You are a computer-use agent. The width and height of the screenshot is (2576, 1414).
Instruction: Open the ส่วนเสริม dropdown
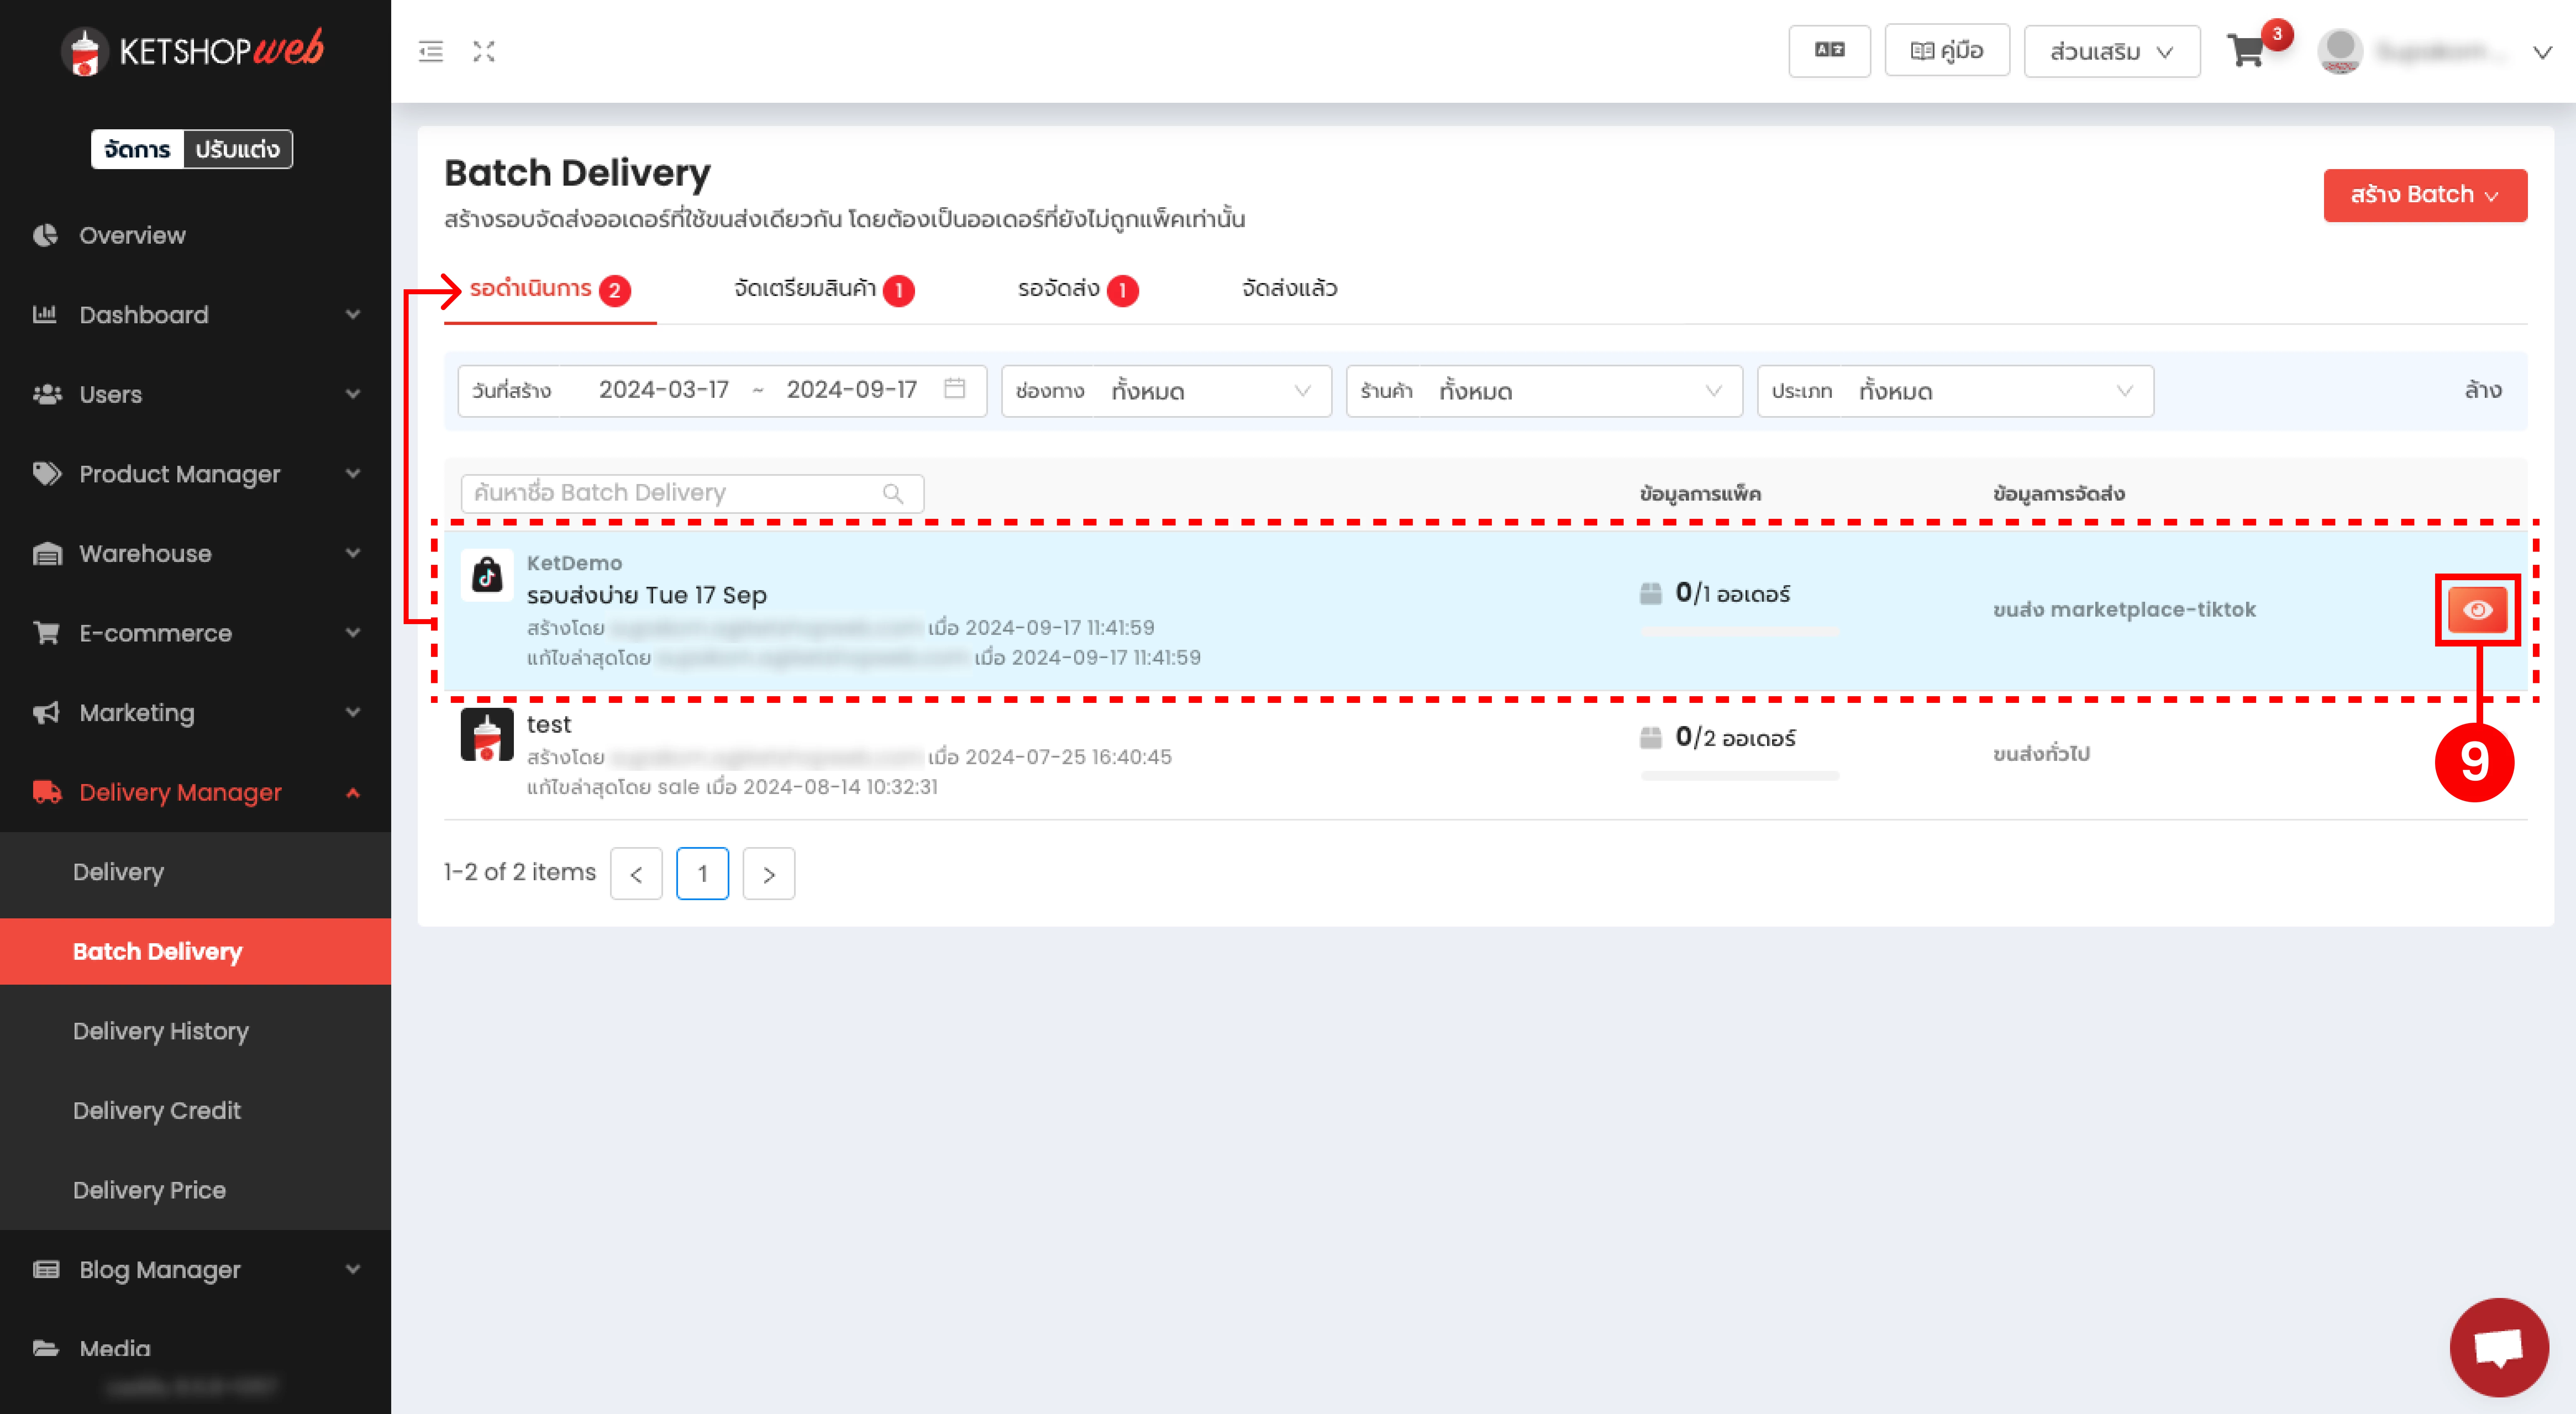coord(2112,51)
